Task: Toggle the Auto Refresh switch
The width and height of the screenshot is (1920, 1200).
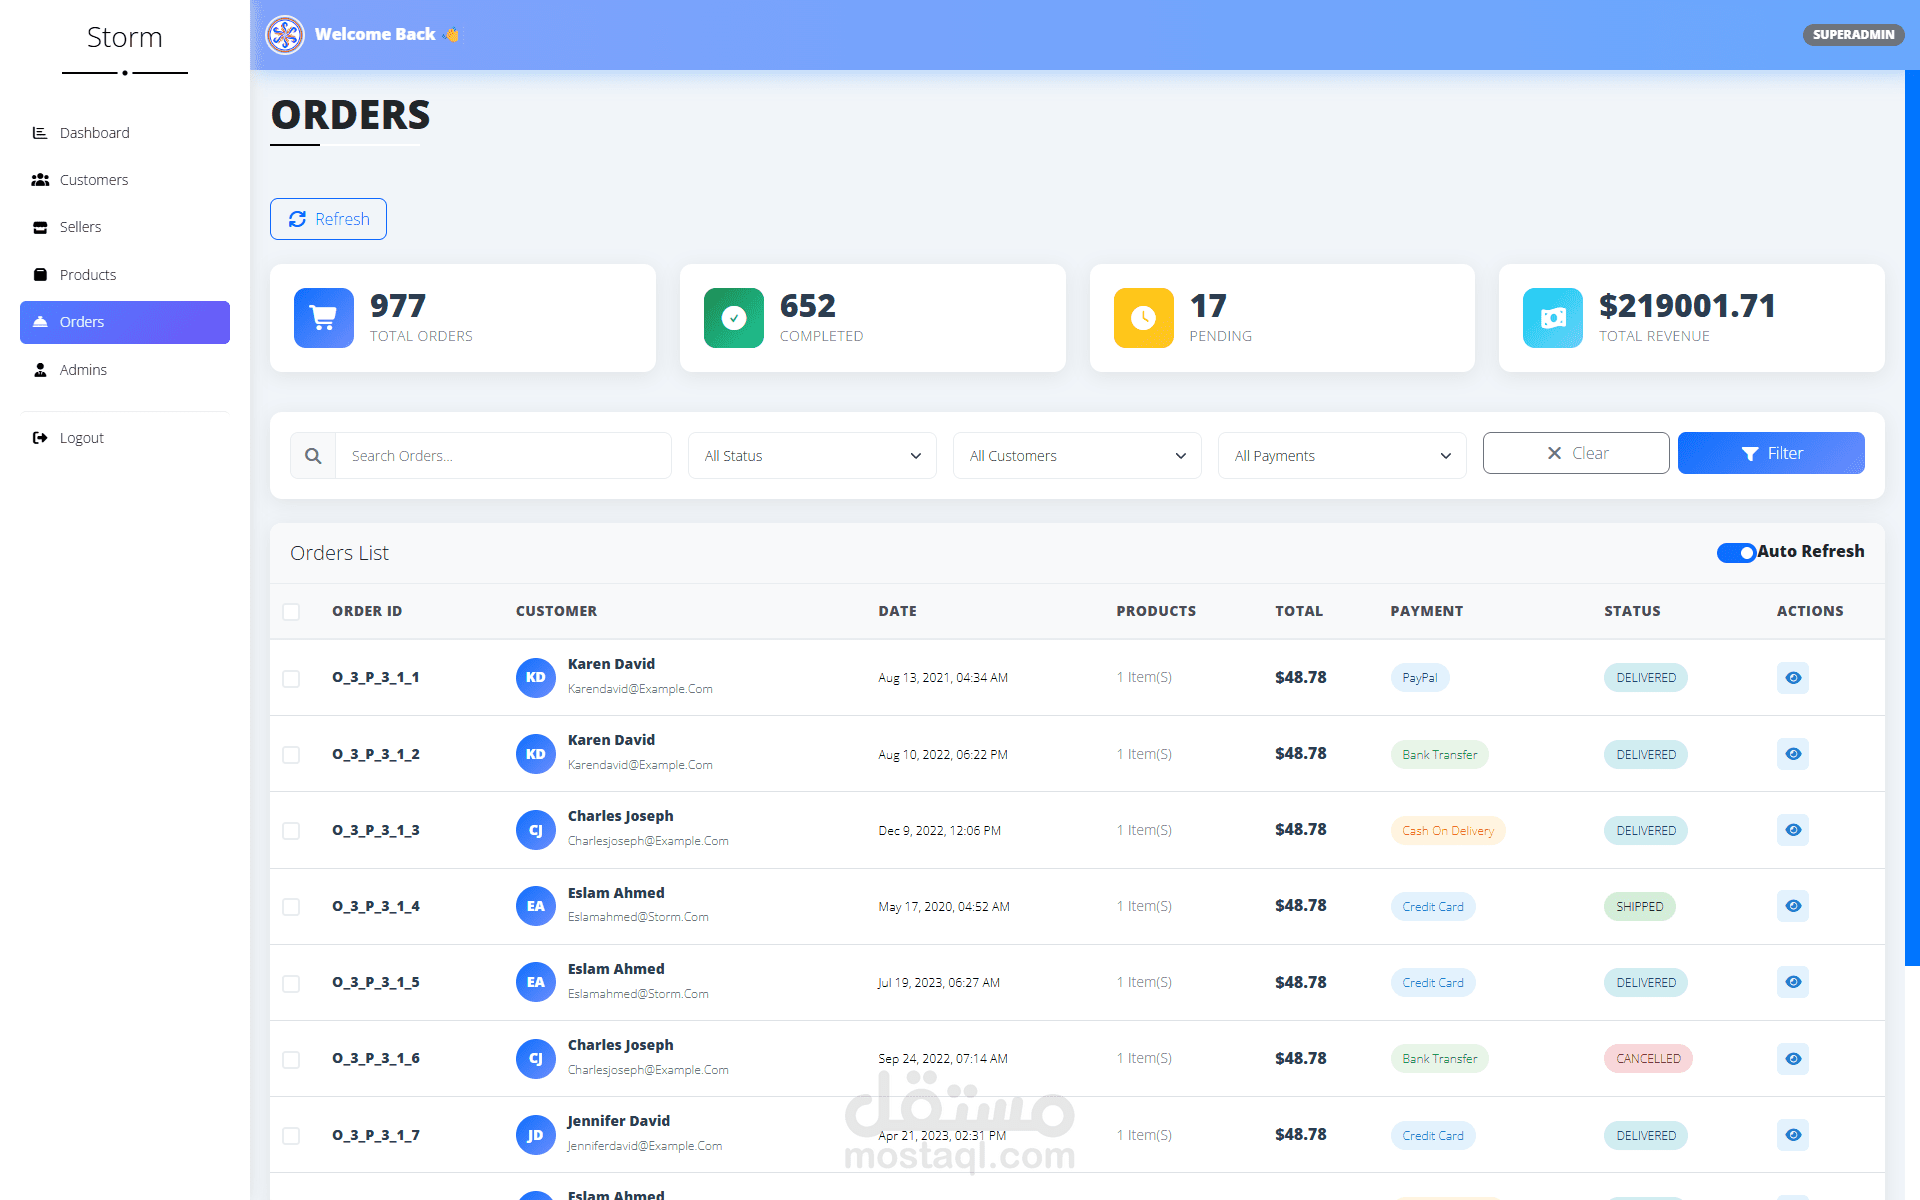Action: 1736,552
